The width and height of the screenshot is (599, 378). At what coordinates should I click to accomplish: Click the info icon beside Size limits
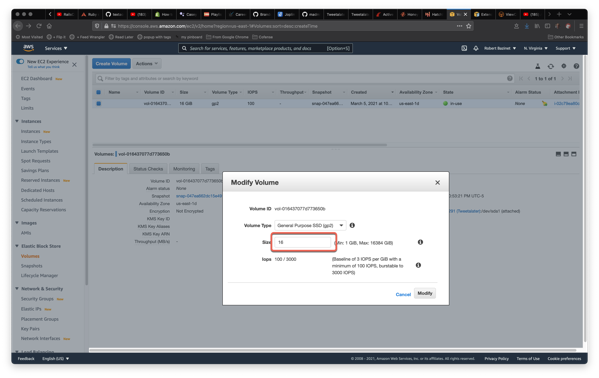pos(420,242)
